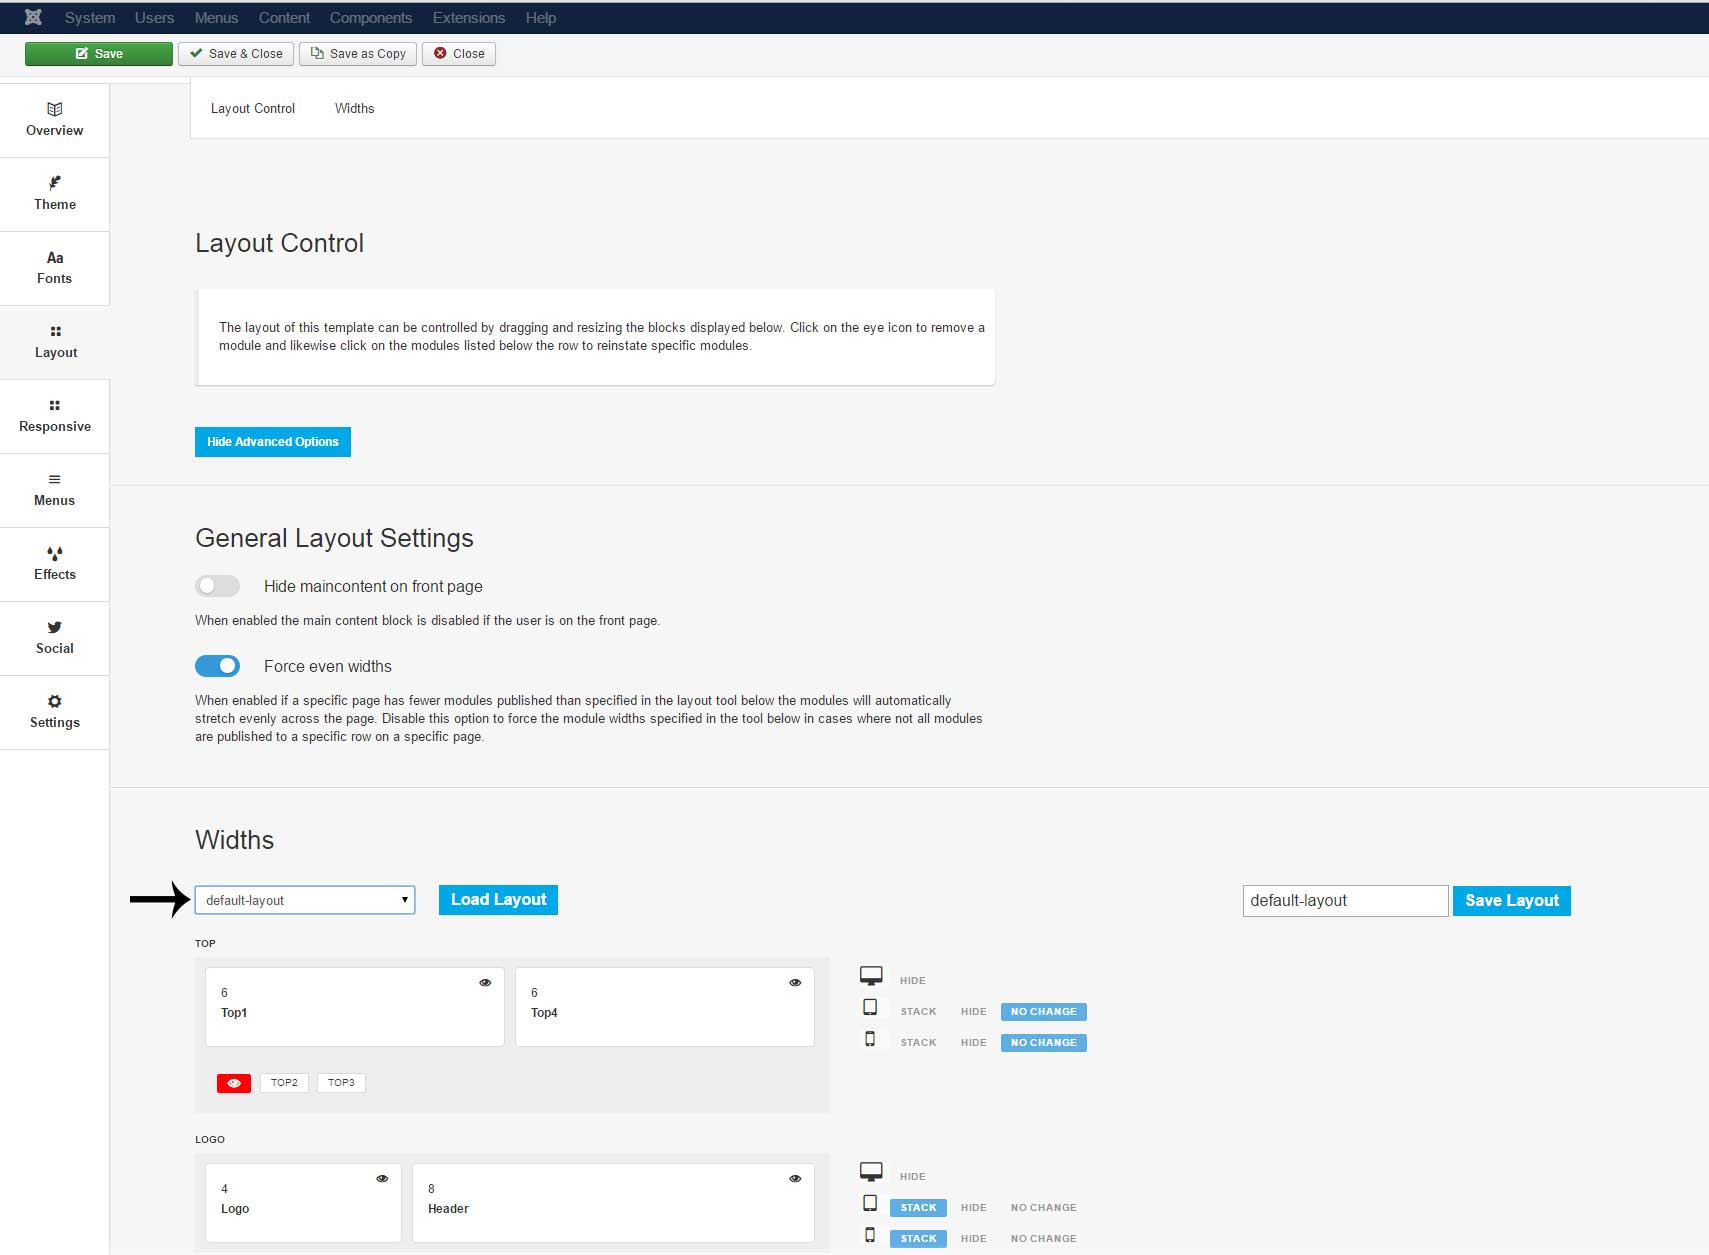1709x1255 pixels.
Task: Select HIDE for LOGO desktop
Action: tap(912, 1177)
